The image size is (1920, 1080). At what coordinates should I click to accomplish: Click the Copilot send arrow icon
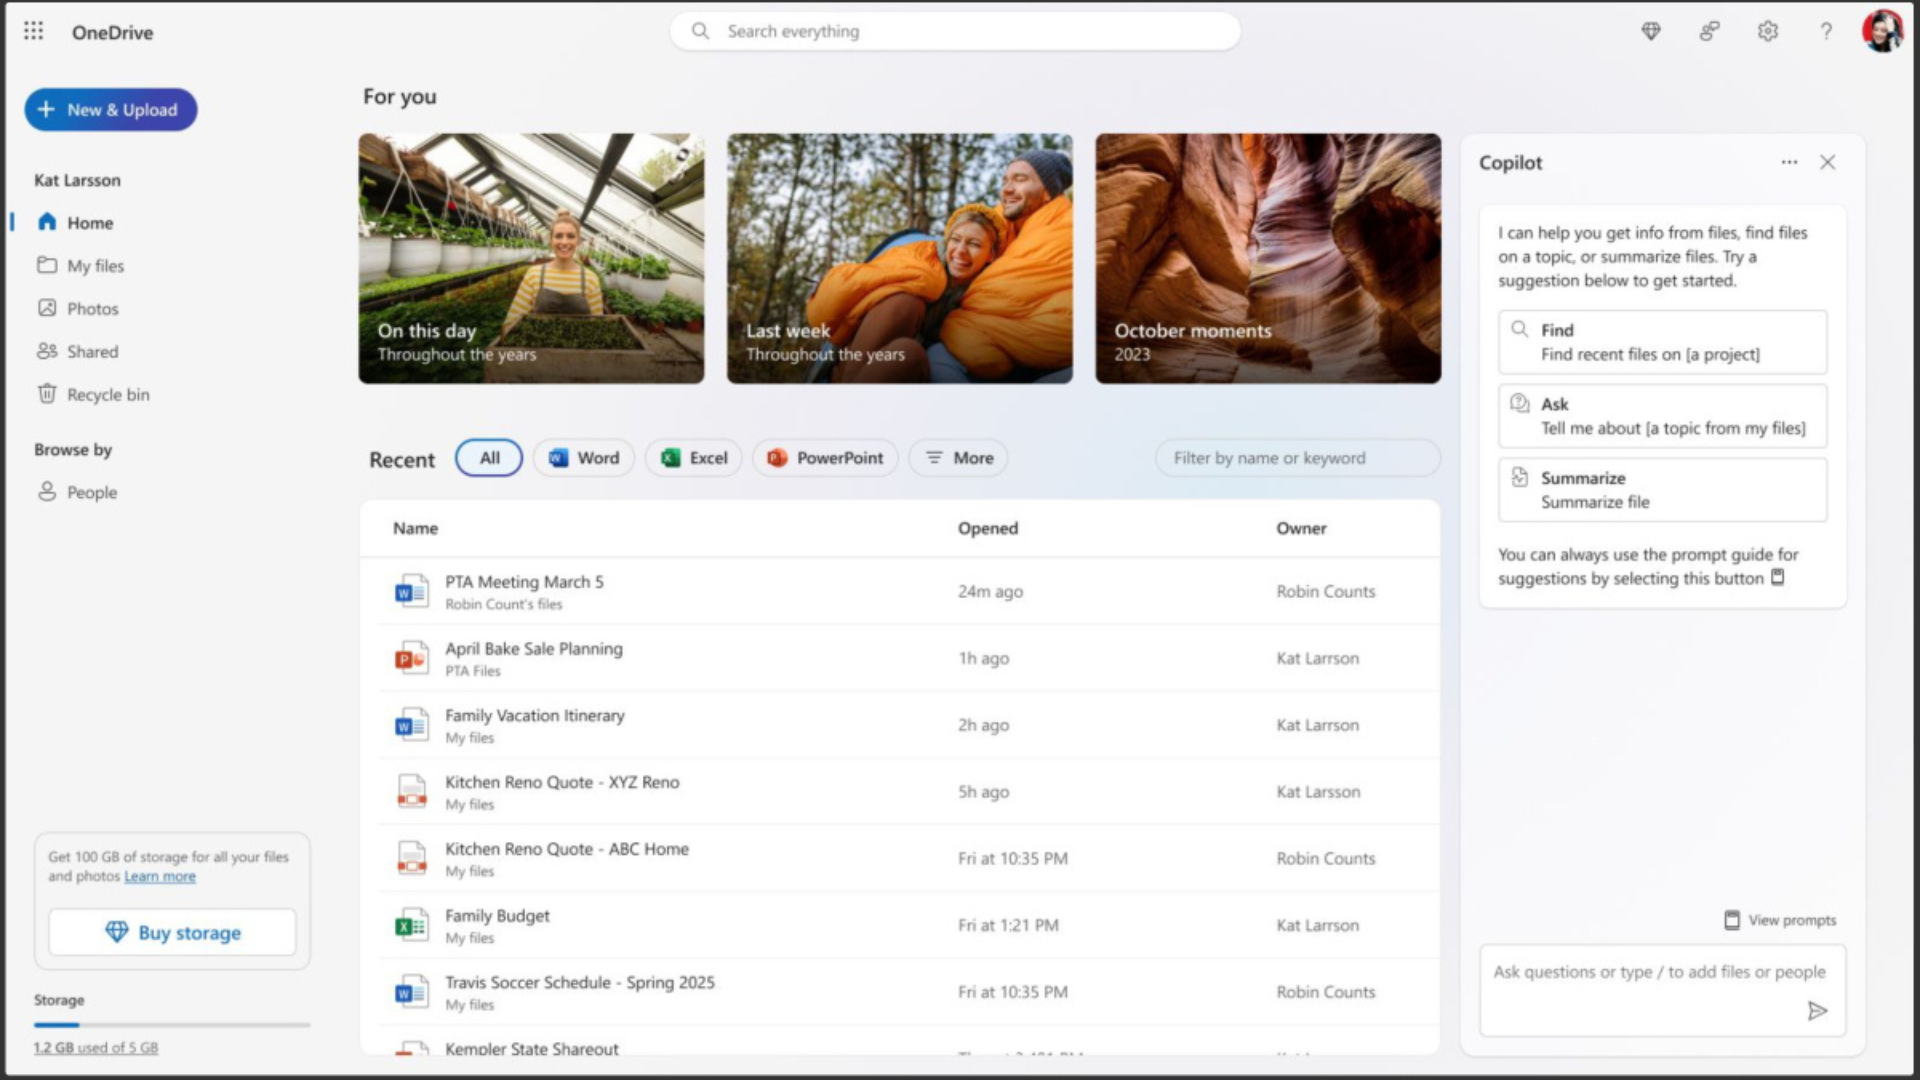point(1818,1010)
